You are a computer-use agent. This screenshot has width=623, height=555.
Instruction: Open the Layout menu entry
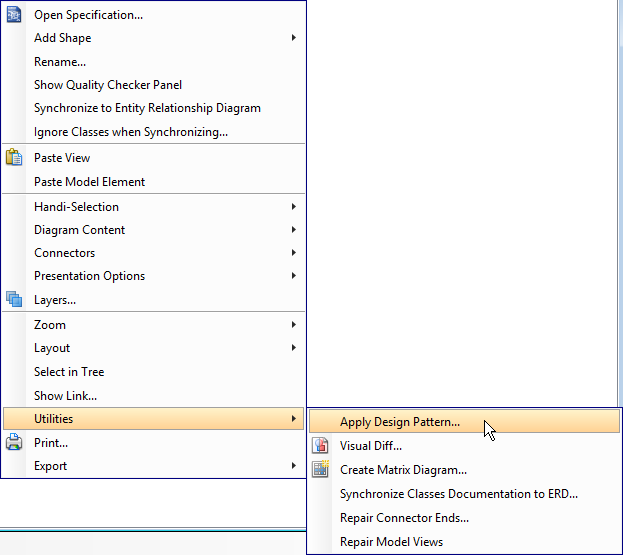coord(153,348)
